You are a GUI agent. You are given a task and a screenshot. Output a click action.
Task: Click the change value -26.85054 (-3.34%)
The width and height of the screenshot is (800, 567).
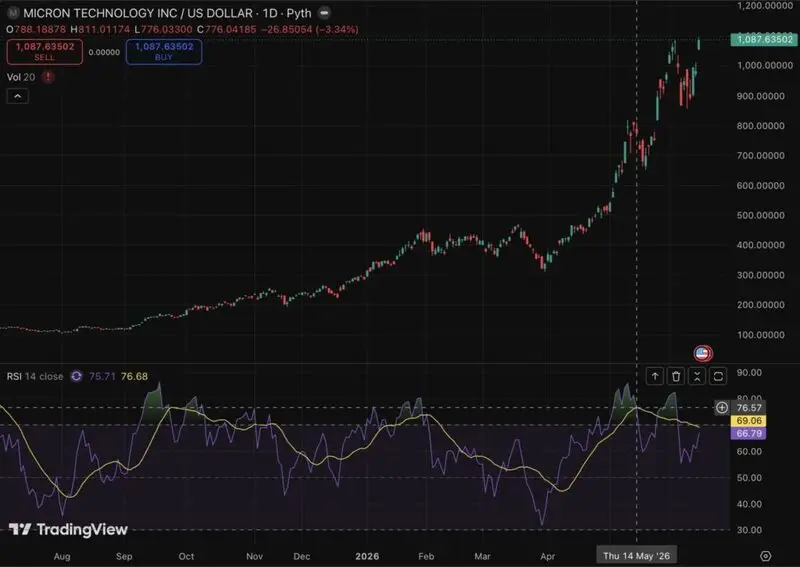click(x=310, y=30)
